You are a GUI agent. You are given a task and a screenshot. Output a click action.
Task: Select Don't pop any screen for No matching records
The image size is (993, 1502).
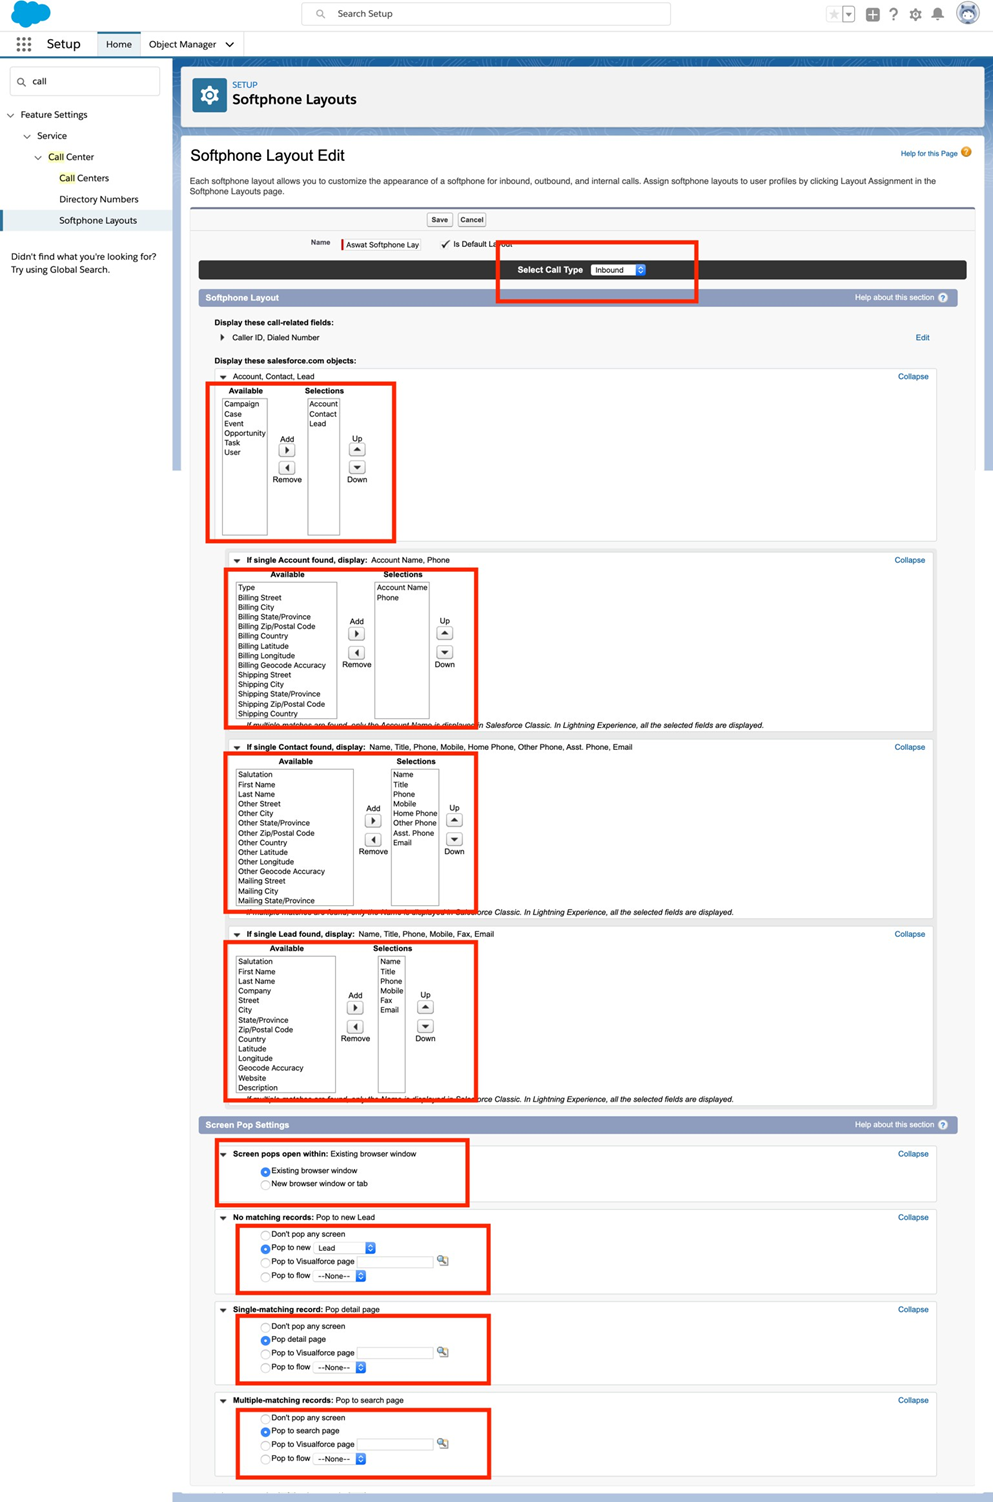265,1235
